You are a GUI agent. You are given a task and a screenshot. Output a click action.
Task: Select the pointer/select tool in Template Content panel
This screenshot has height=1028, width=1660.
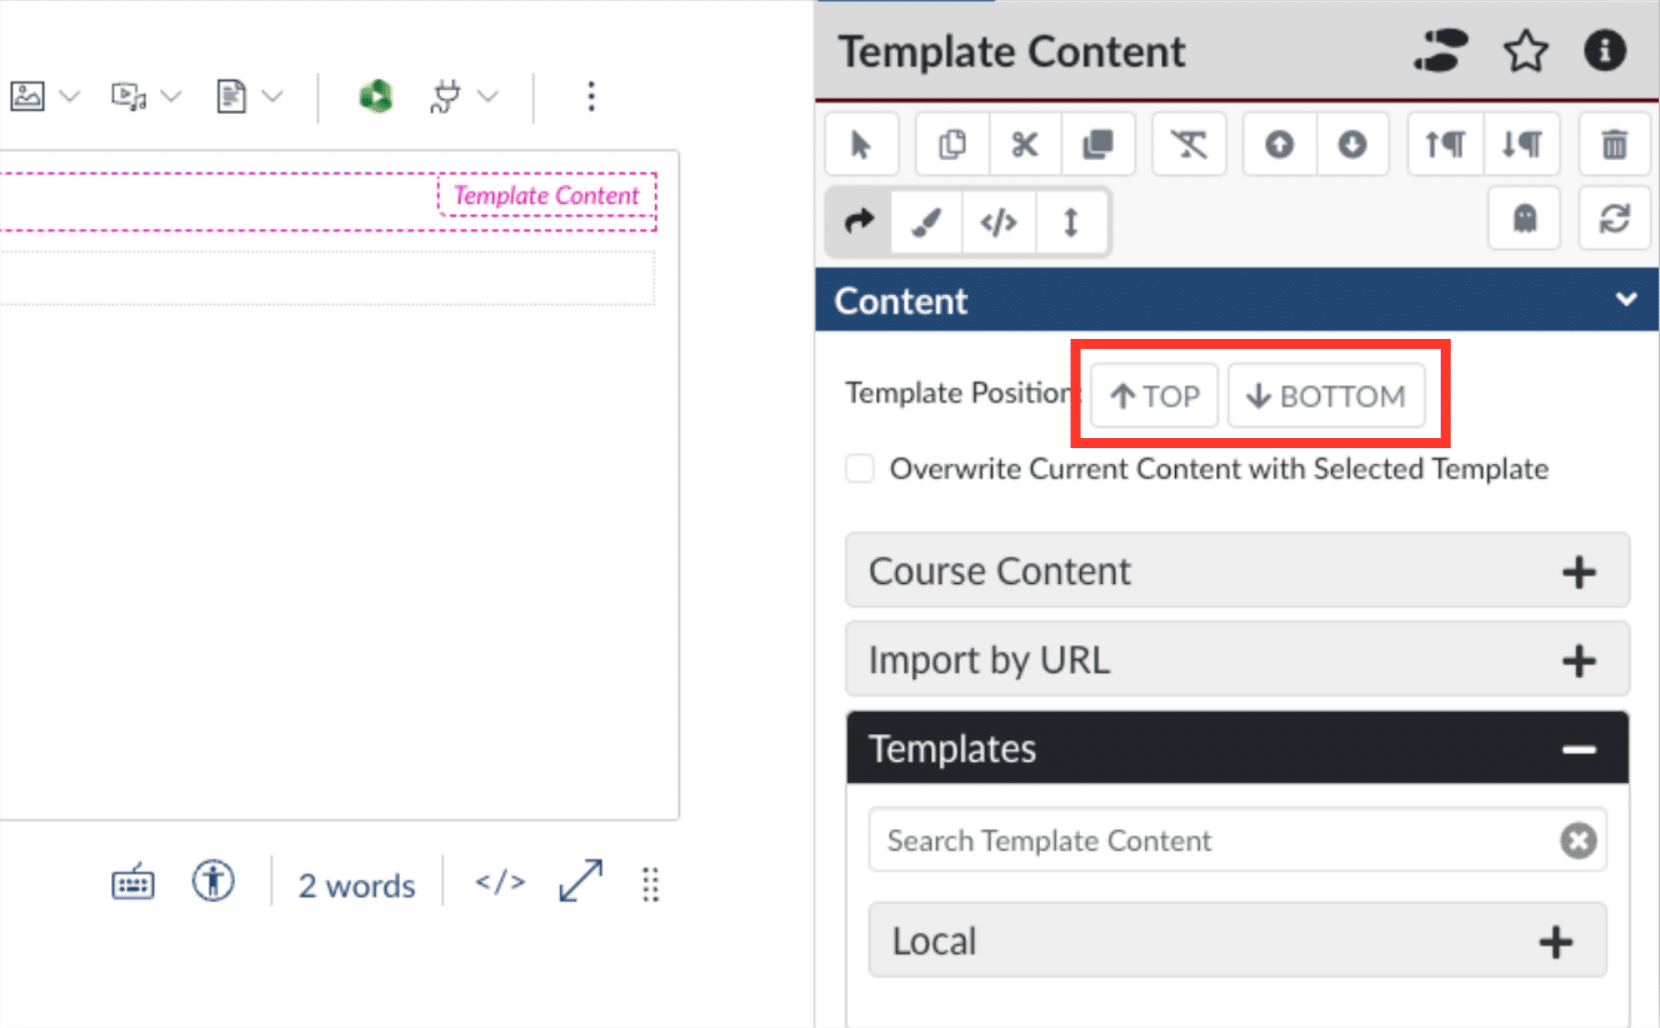pyautogui.click(x=861, y=144)
